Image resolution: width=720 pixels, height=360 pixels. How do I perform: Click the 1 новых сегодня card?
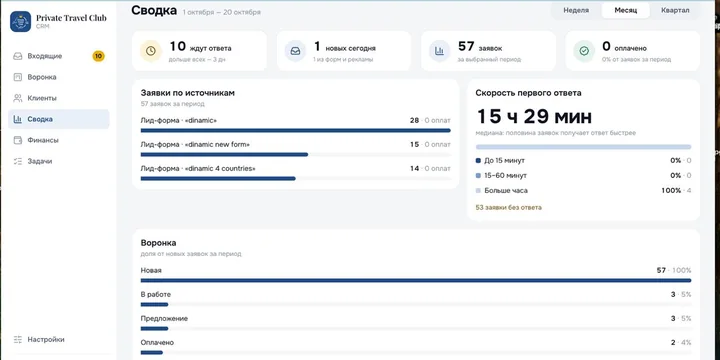(x=343, y=51)
